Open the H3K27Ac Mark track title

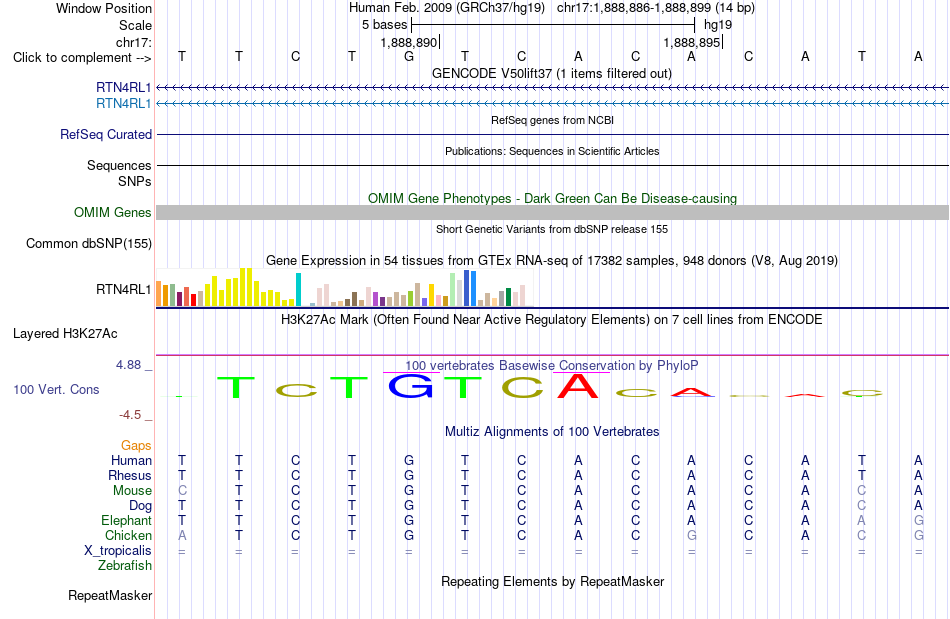coord(552,320)
